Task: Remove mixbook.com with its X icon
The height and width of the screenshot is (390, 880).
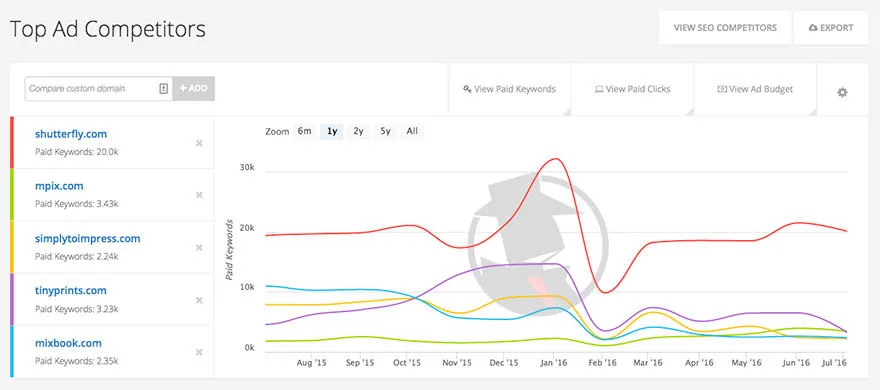Action: 199,352
